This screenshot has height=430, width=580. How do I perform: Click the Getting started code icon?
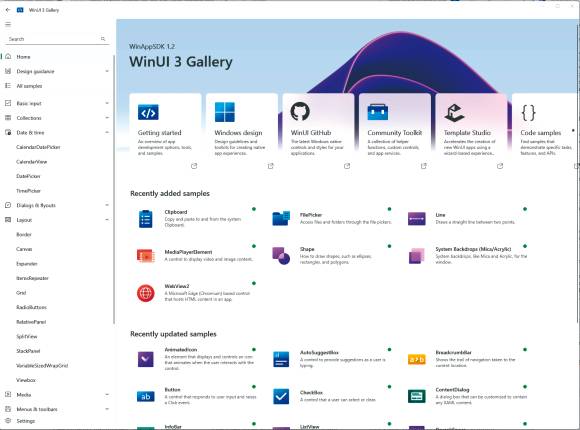pos(148,112)
